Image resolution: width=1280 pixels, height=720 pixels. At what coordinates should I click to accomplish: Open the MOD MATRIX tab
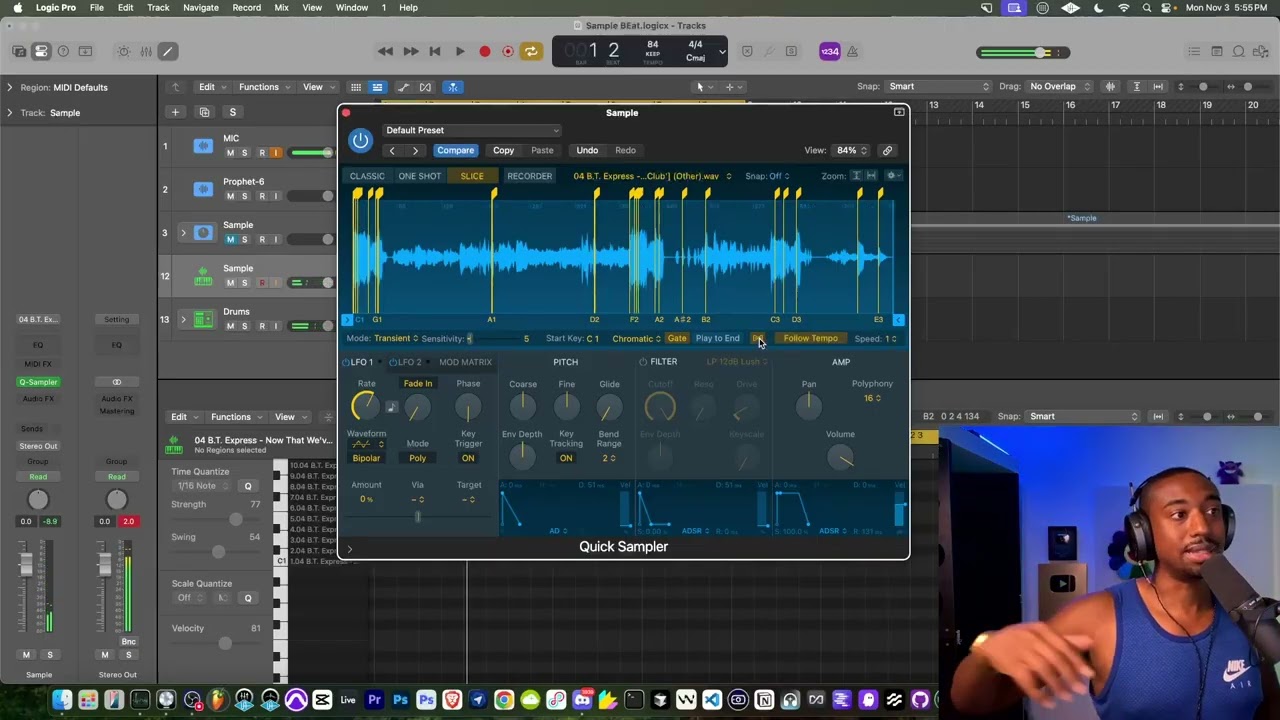point(465,362)
